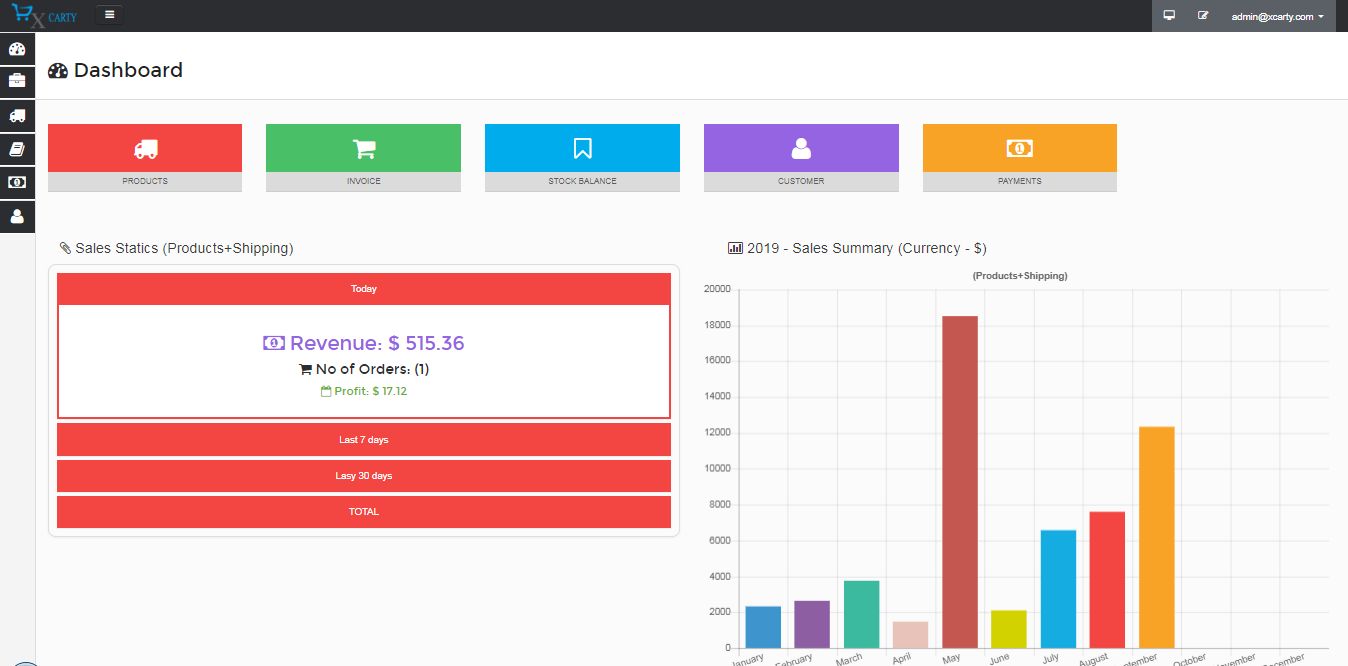
Task: Open the user icon in sidebar
Action: [17, 216]
